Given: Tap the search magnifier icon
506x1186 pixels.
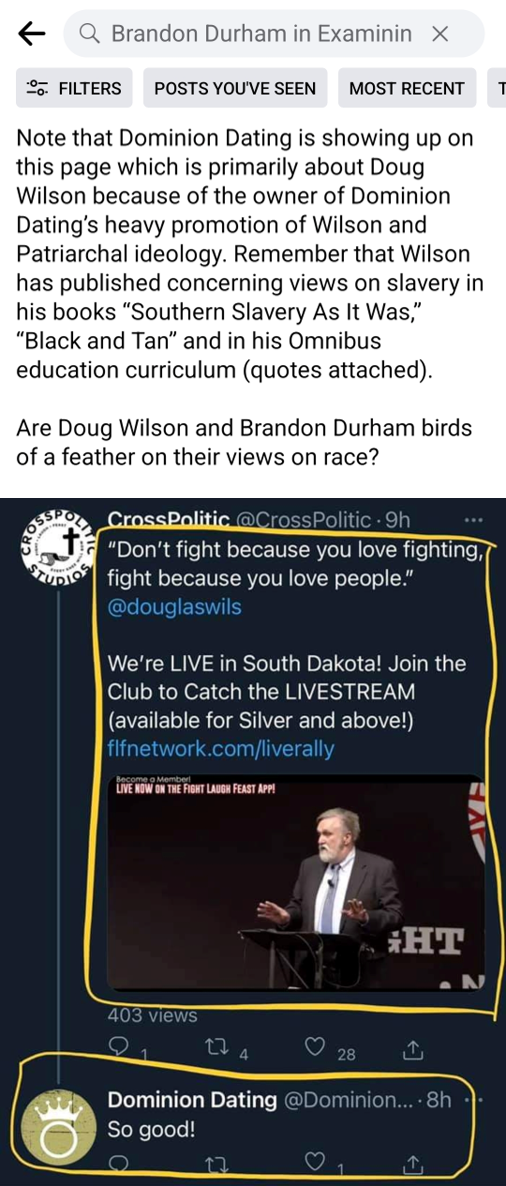Looking at the screenshot, I should (88, 33).
